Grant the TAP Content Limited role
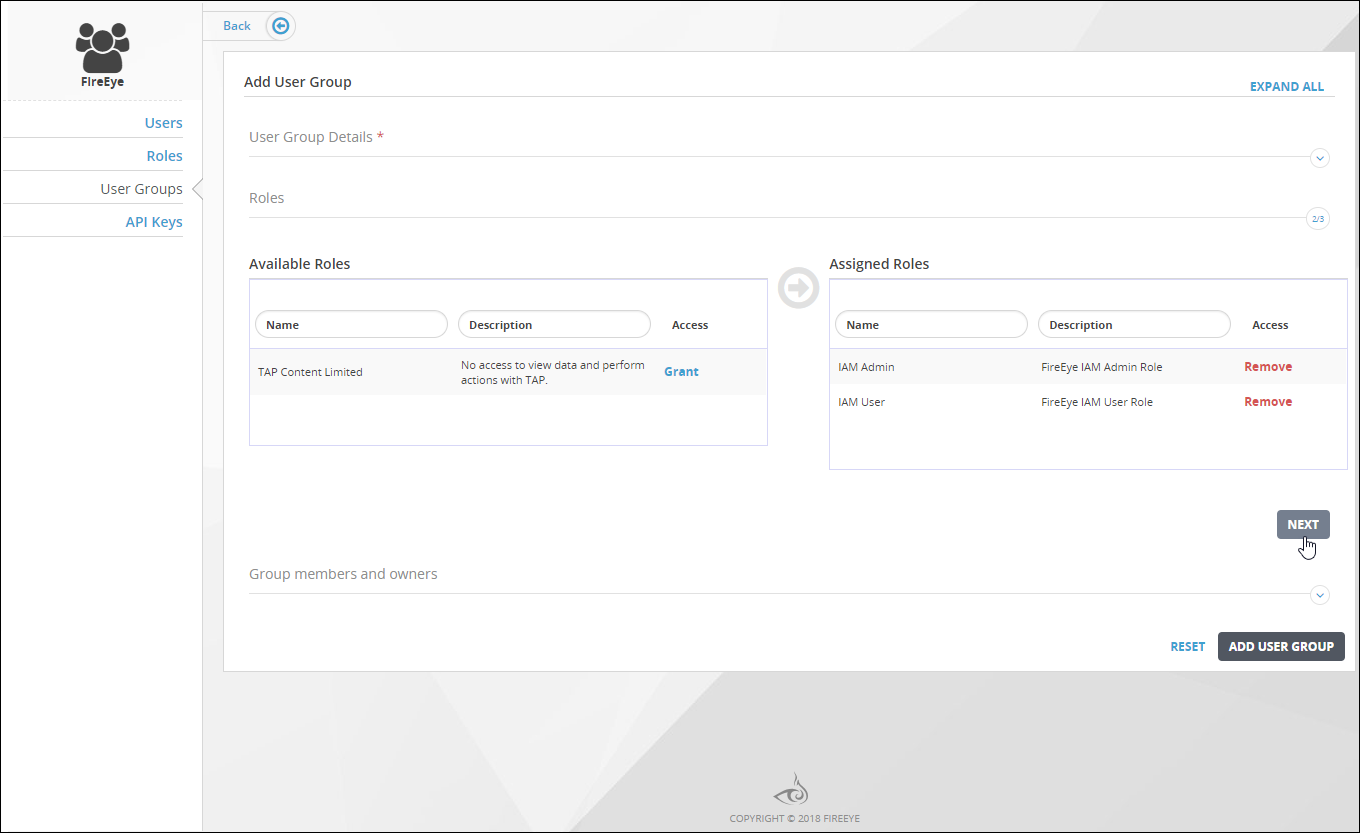 681,372
